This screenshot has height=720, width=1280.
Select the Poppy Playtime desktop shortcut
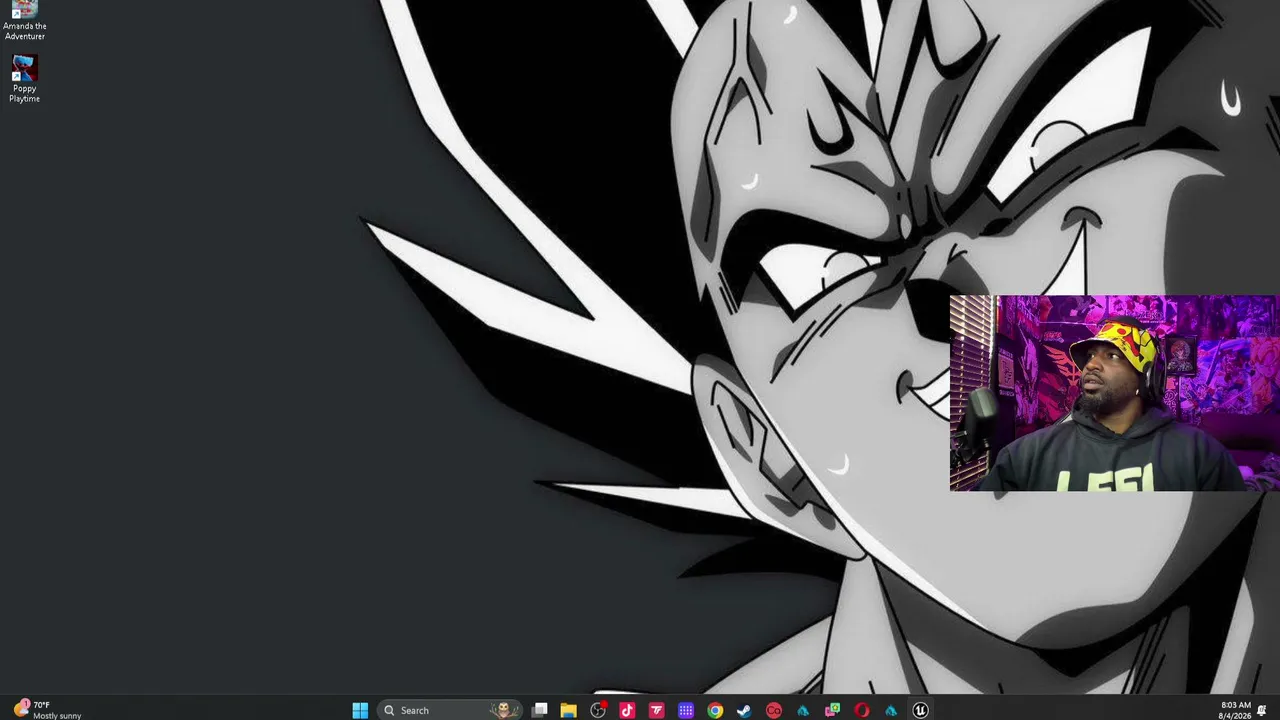pyautogui.click(x=24, y=79)
